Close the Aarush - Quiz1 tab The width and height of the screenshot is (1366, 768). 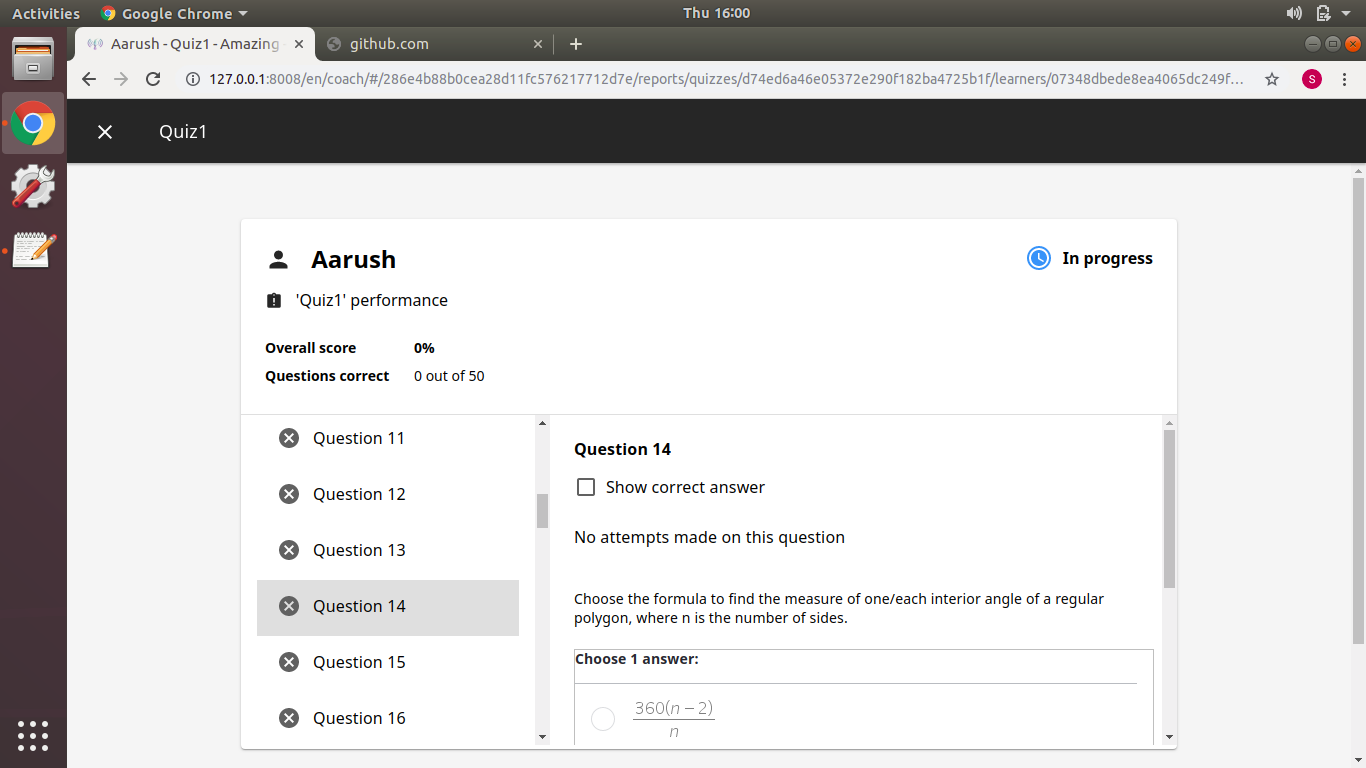pos(298,44)
